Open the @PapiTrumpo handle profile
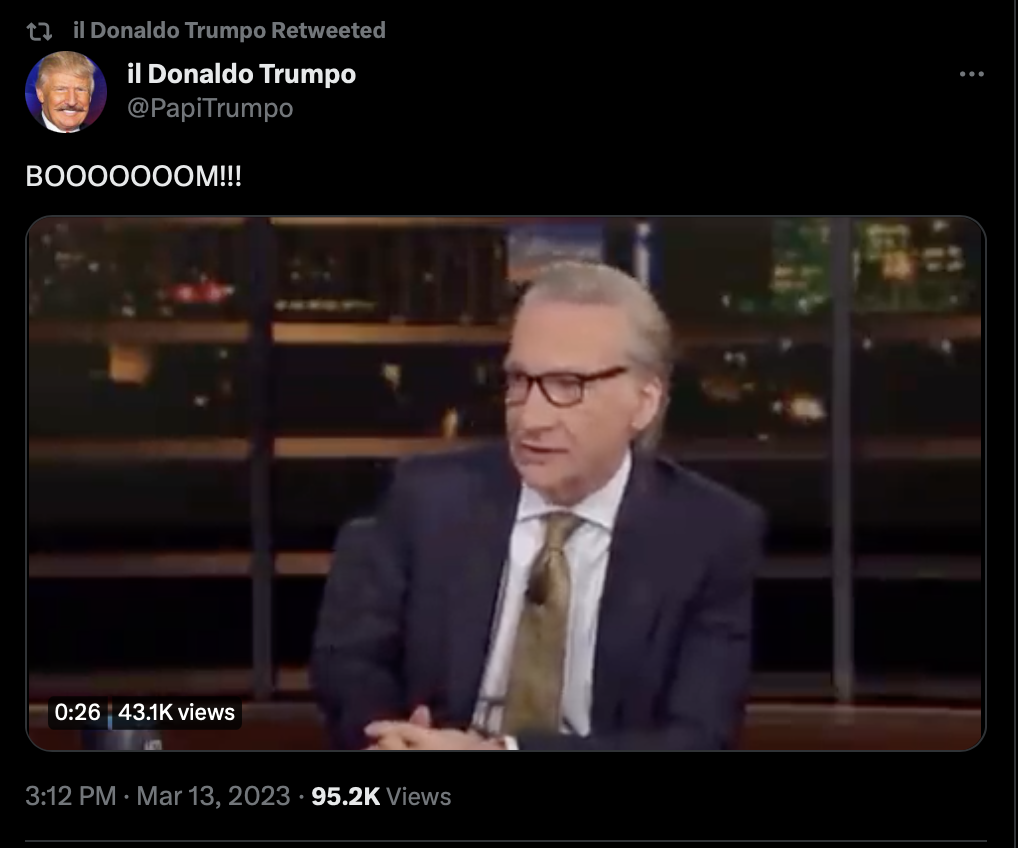This screenshot has width=1018, height=848. 210,108
